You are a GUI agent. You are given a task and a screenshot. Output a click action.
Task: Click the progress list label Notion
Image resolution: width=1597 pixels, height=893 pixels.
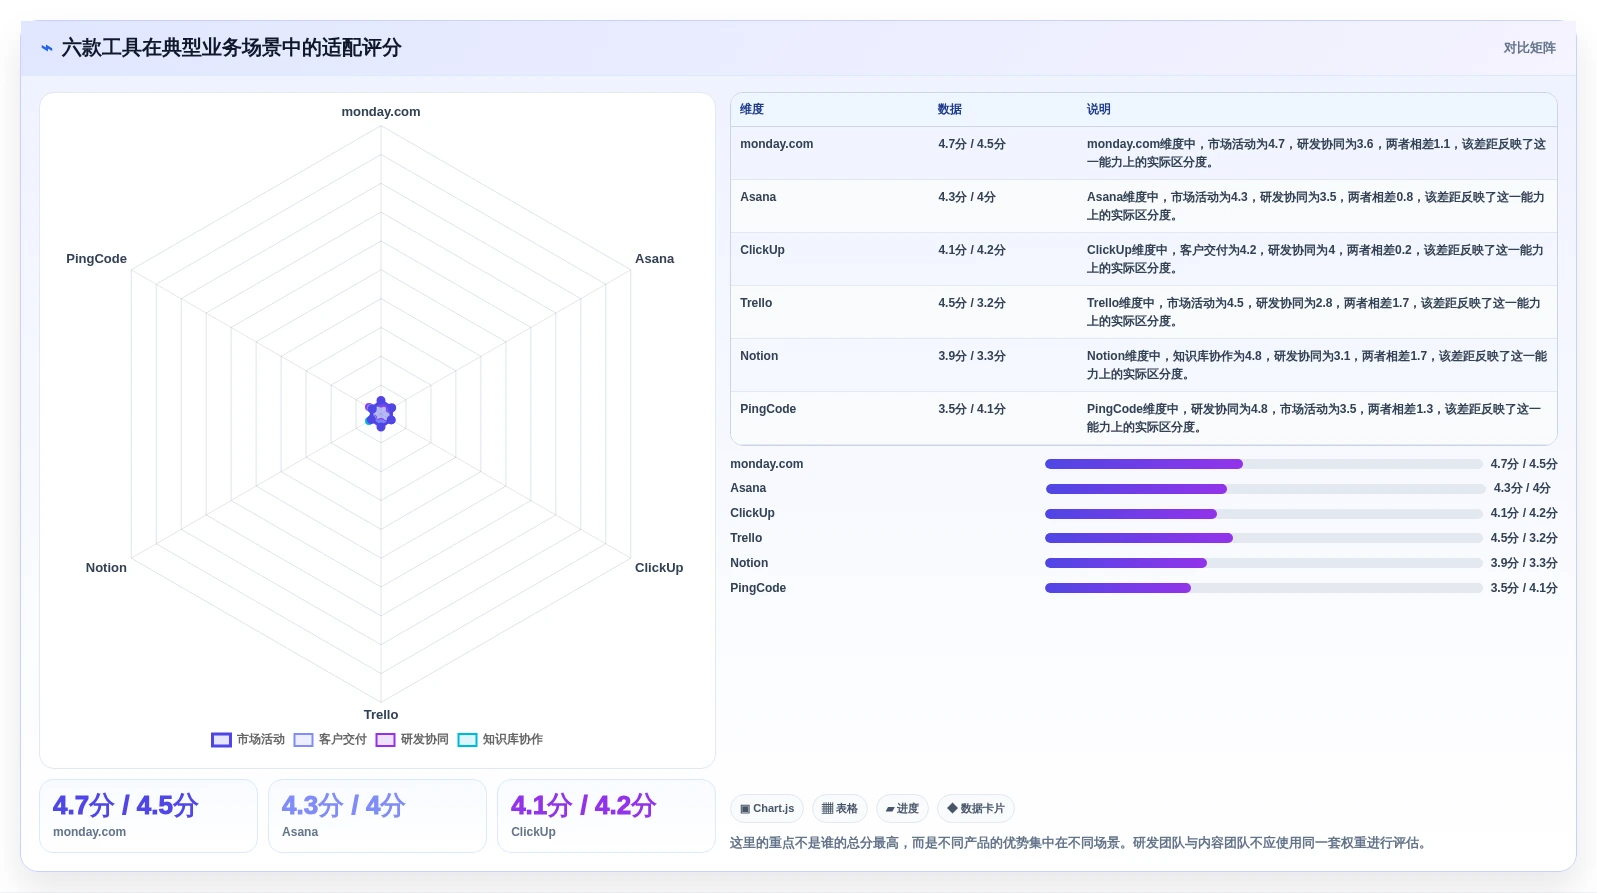coord(749,563)
